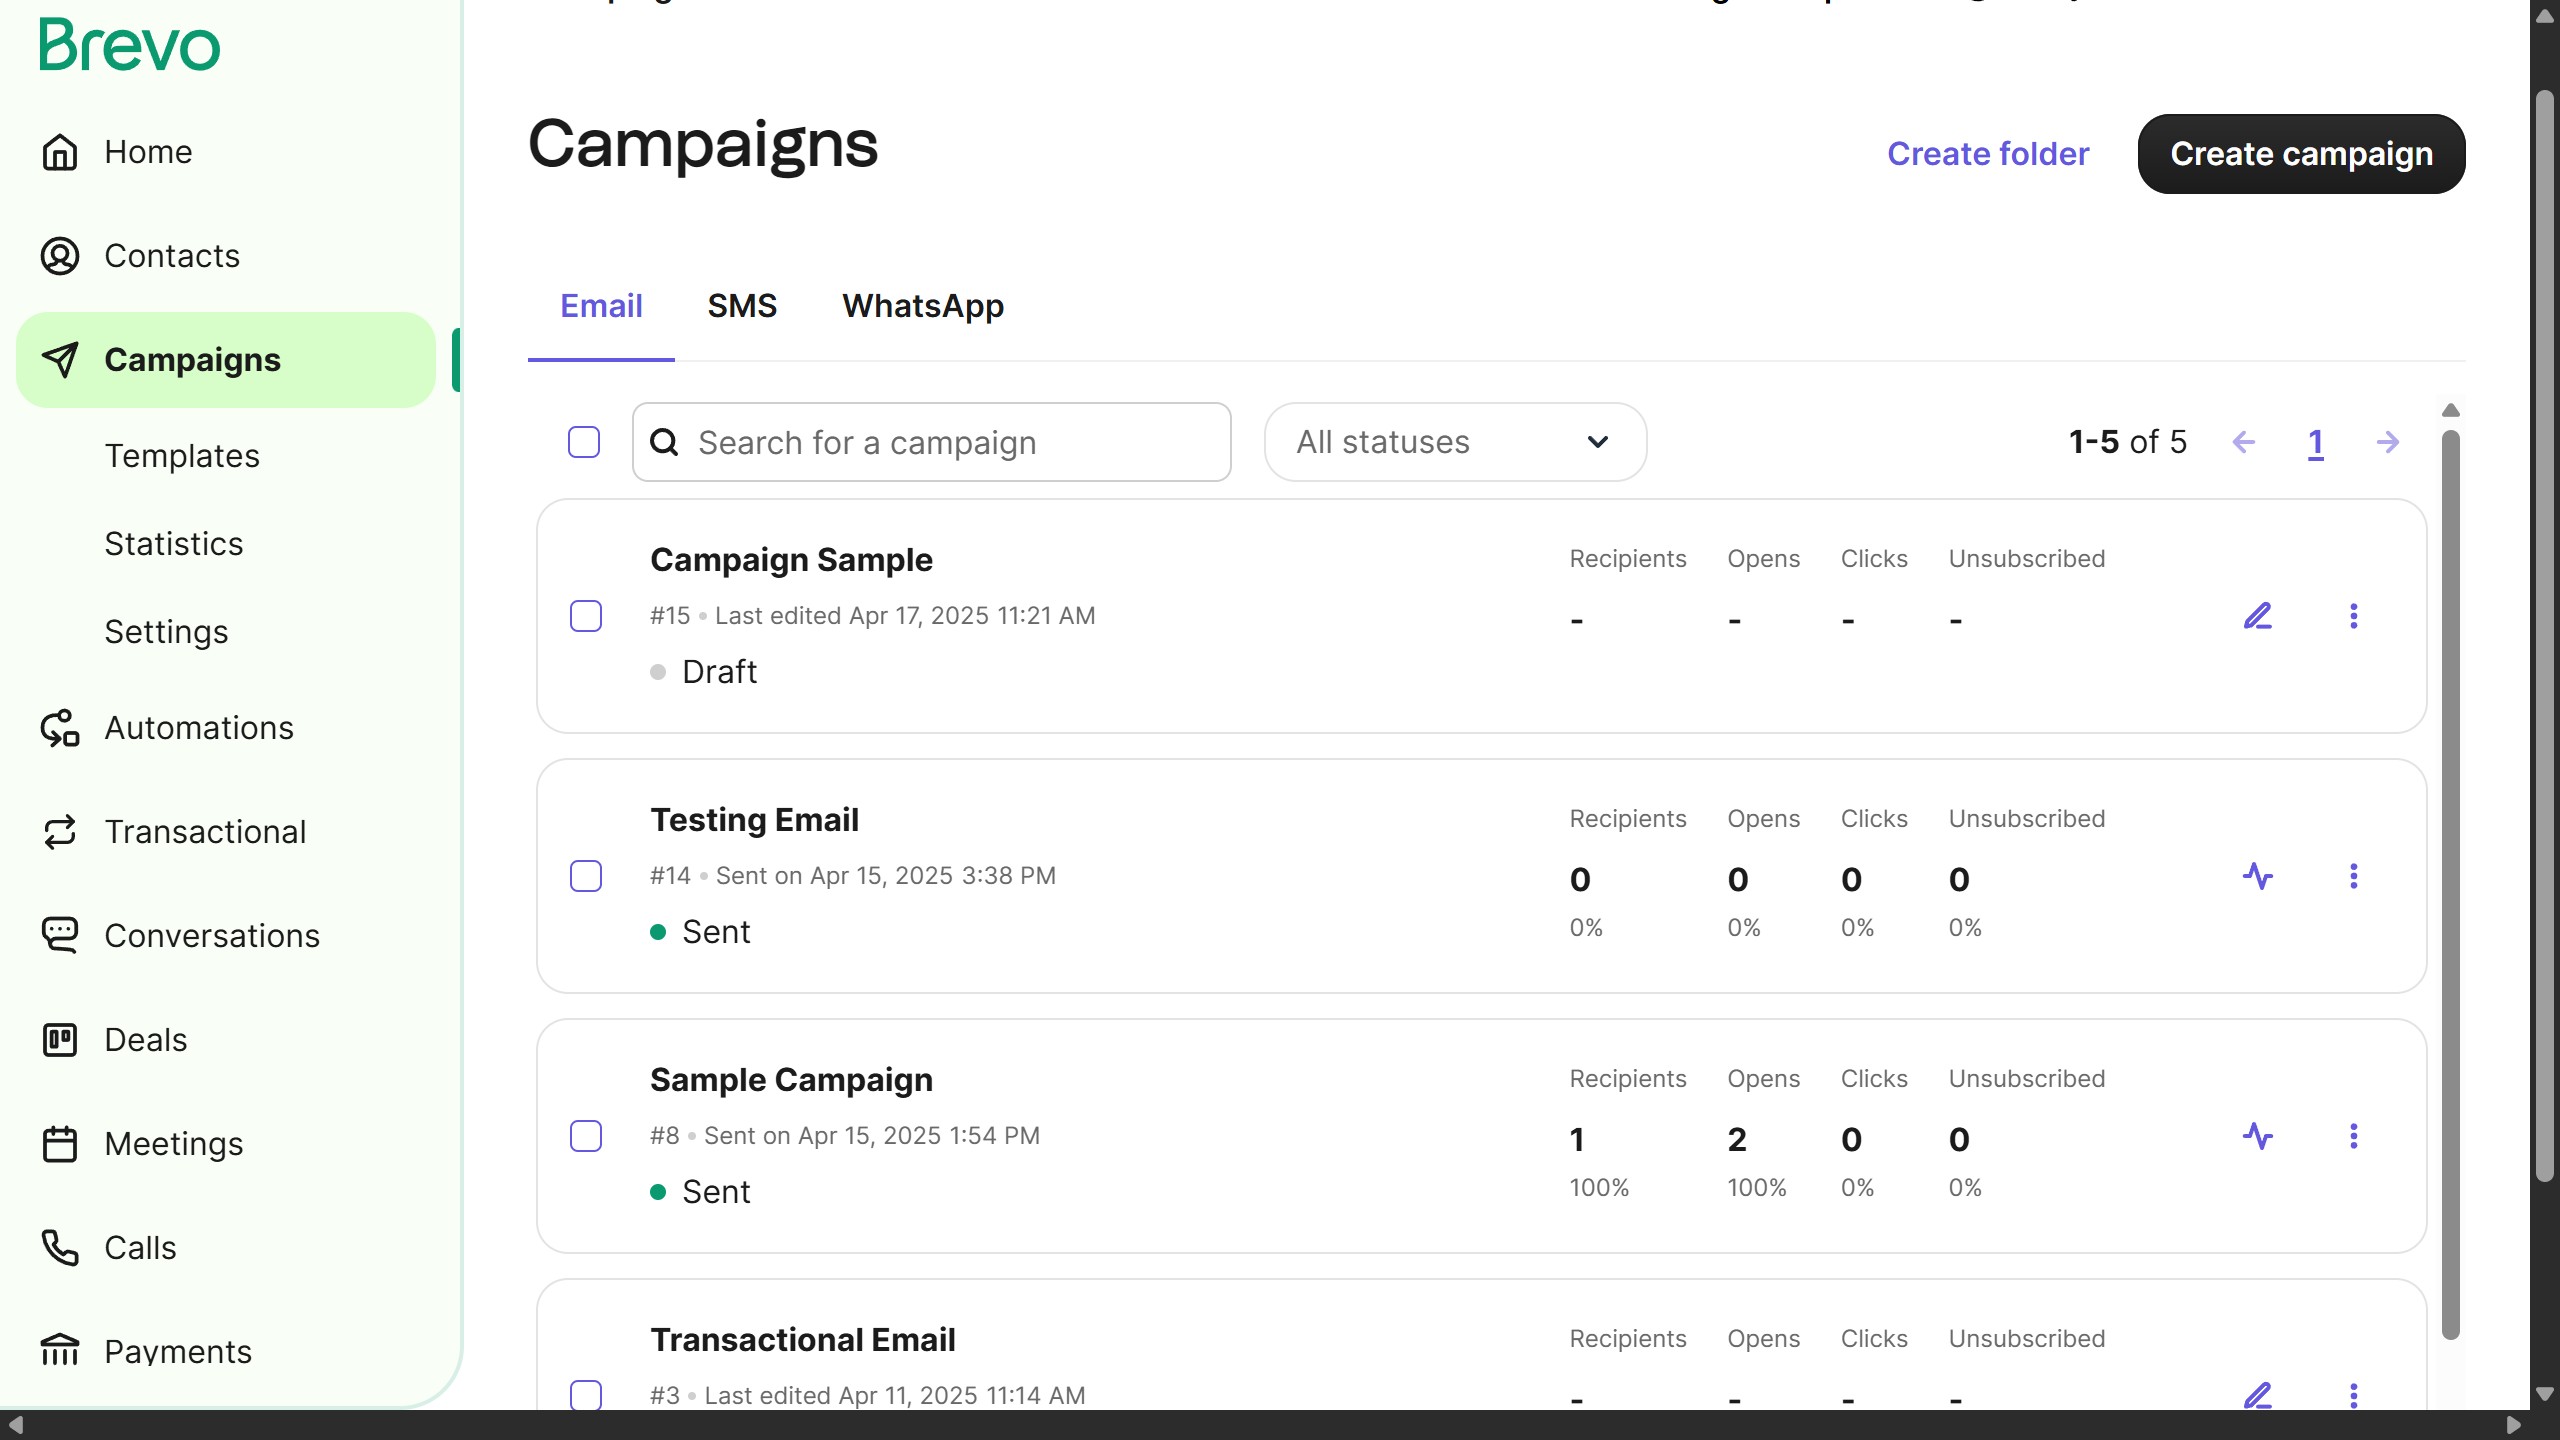
Task: Click the Transactional sidebar icon
Action: click(60, 832)
